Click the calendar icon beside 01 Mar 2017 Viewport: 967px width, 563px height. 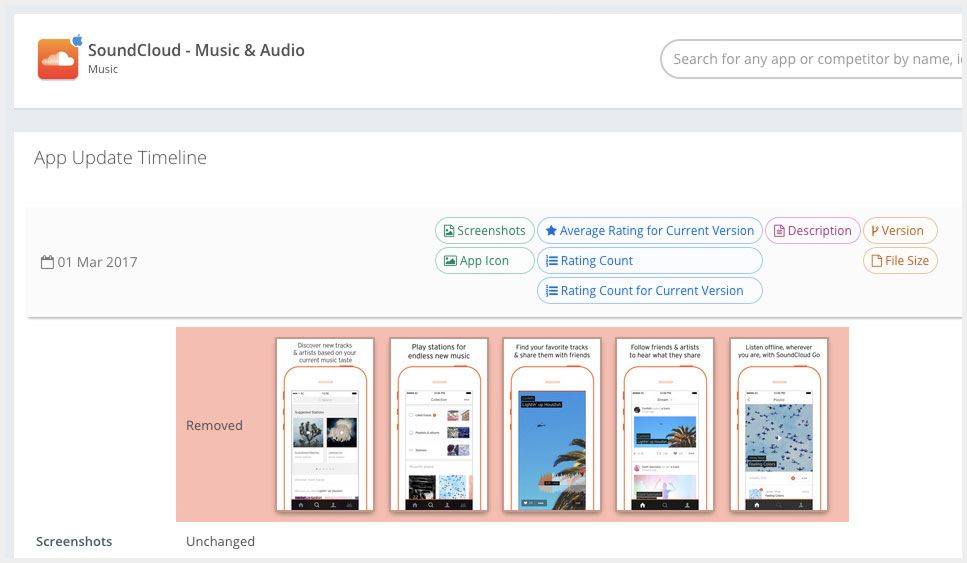coord(46,262)
